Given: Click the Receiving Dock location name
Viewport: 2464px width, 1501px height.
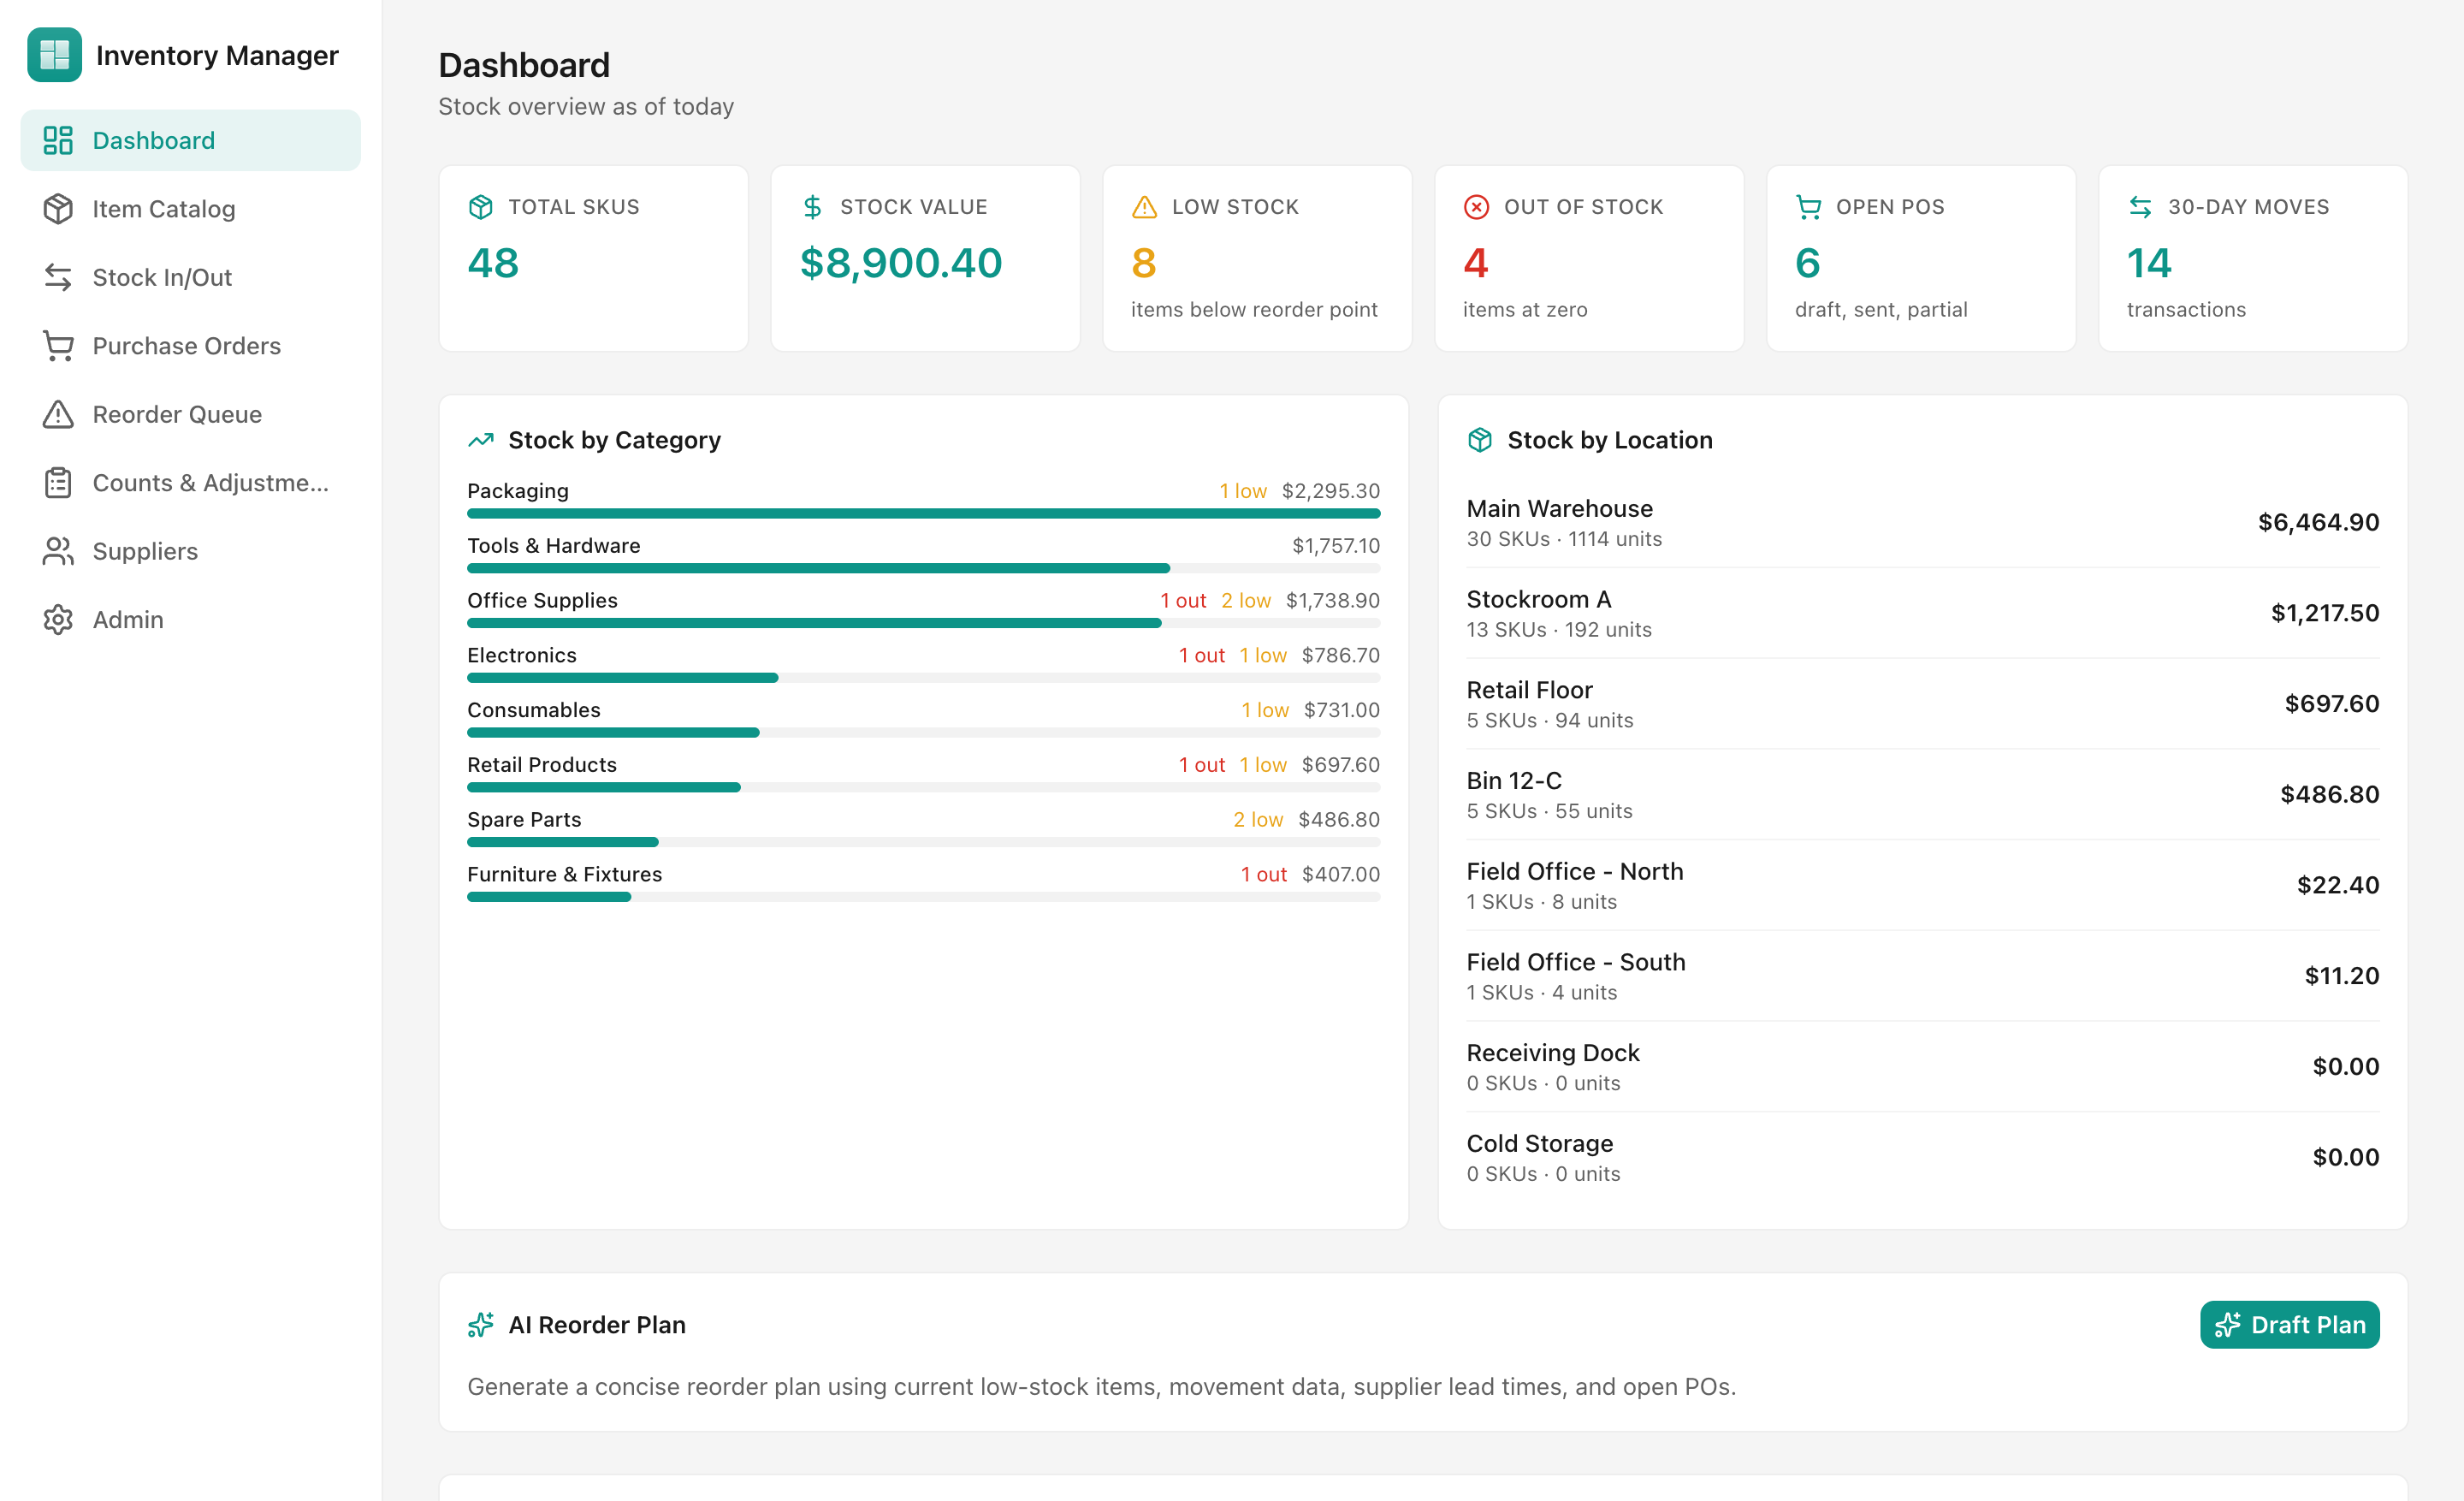Looking at the screenshot, I should pyautogui.click(x=1553, y=1053).
